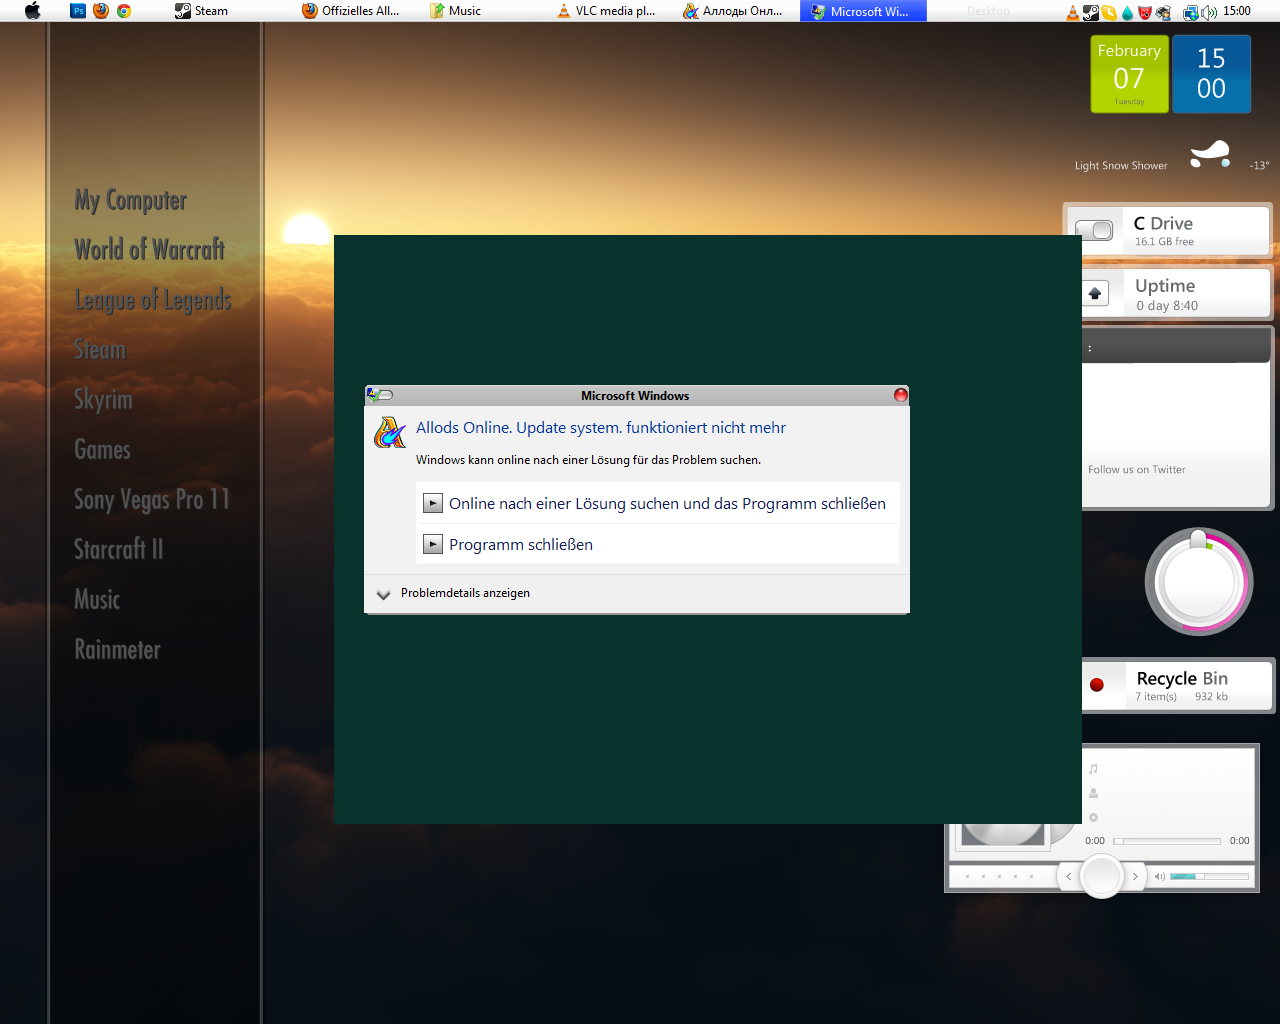Open the Firefox quick-launch icon
This screenshot has width=1280, height=1024.
pos(101,11)
